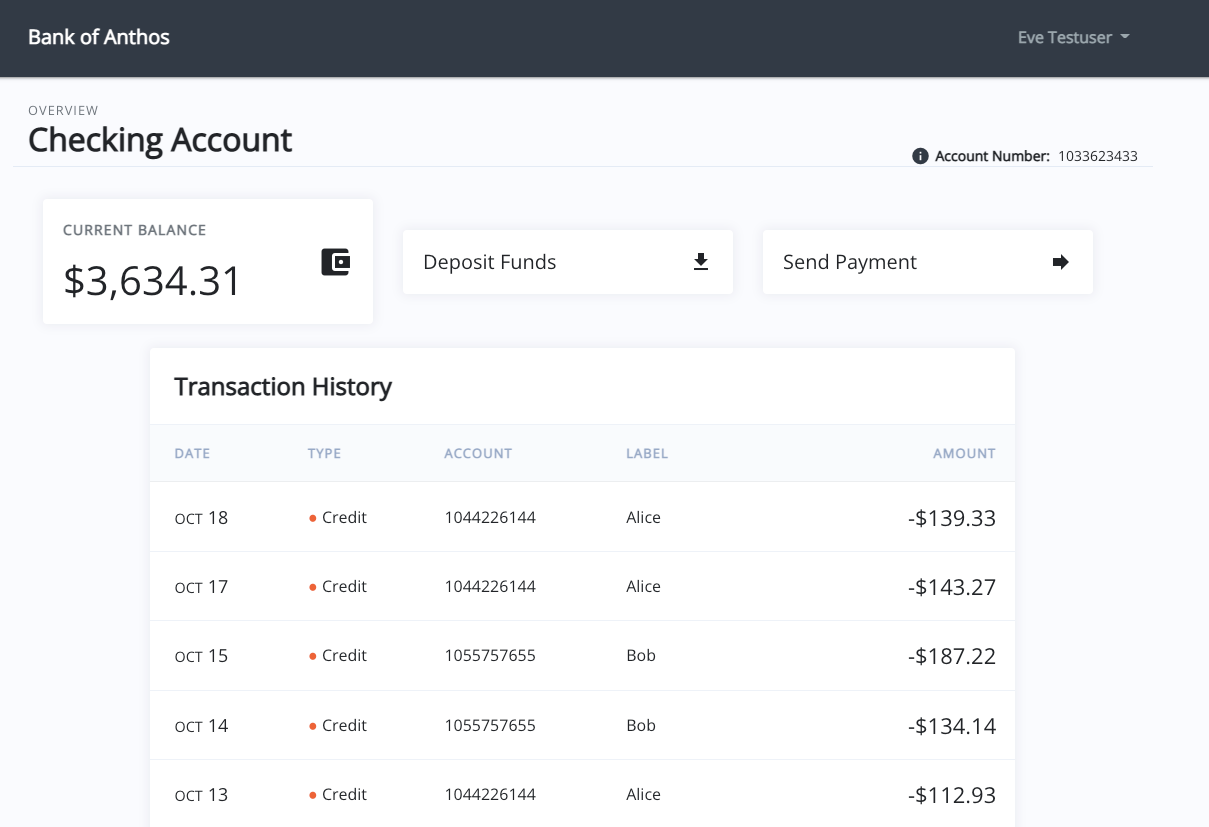Click account 1055757655 in the OCT 15 row

click(x=490, y=656)
